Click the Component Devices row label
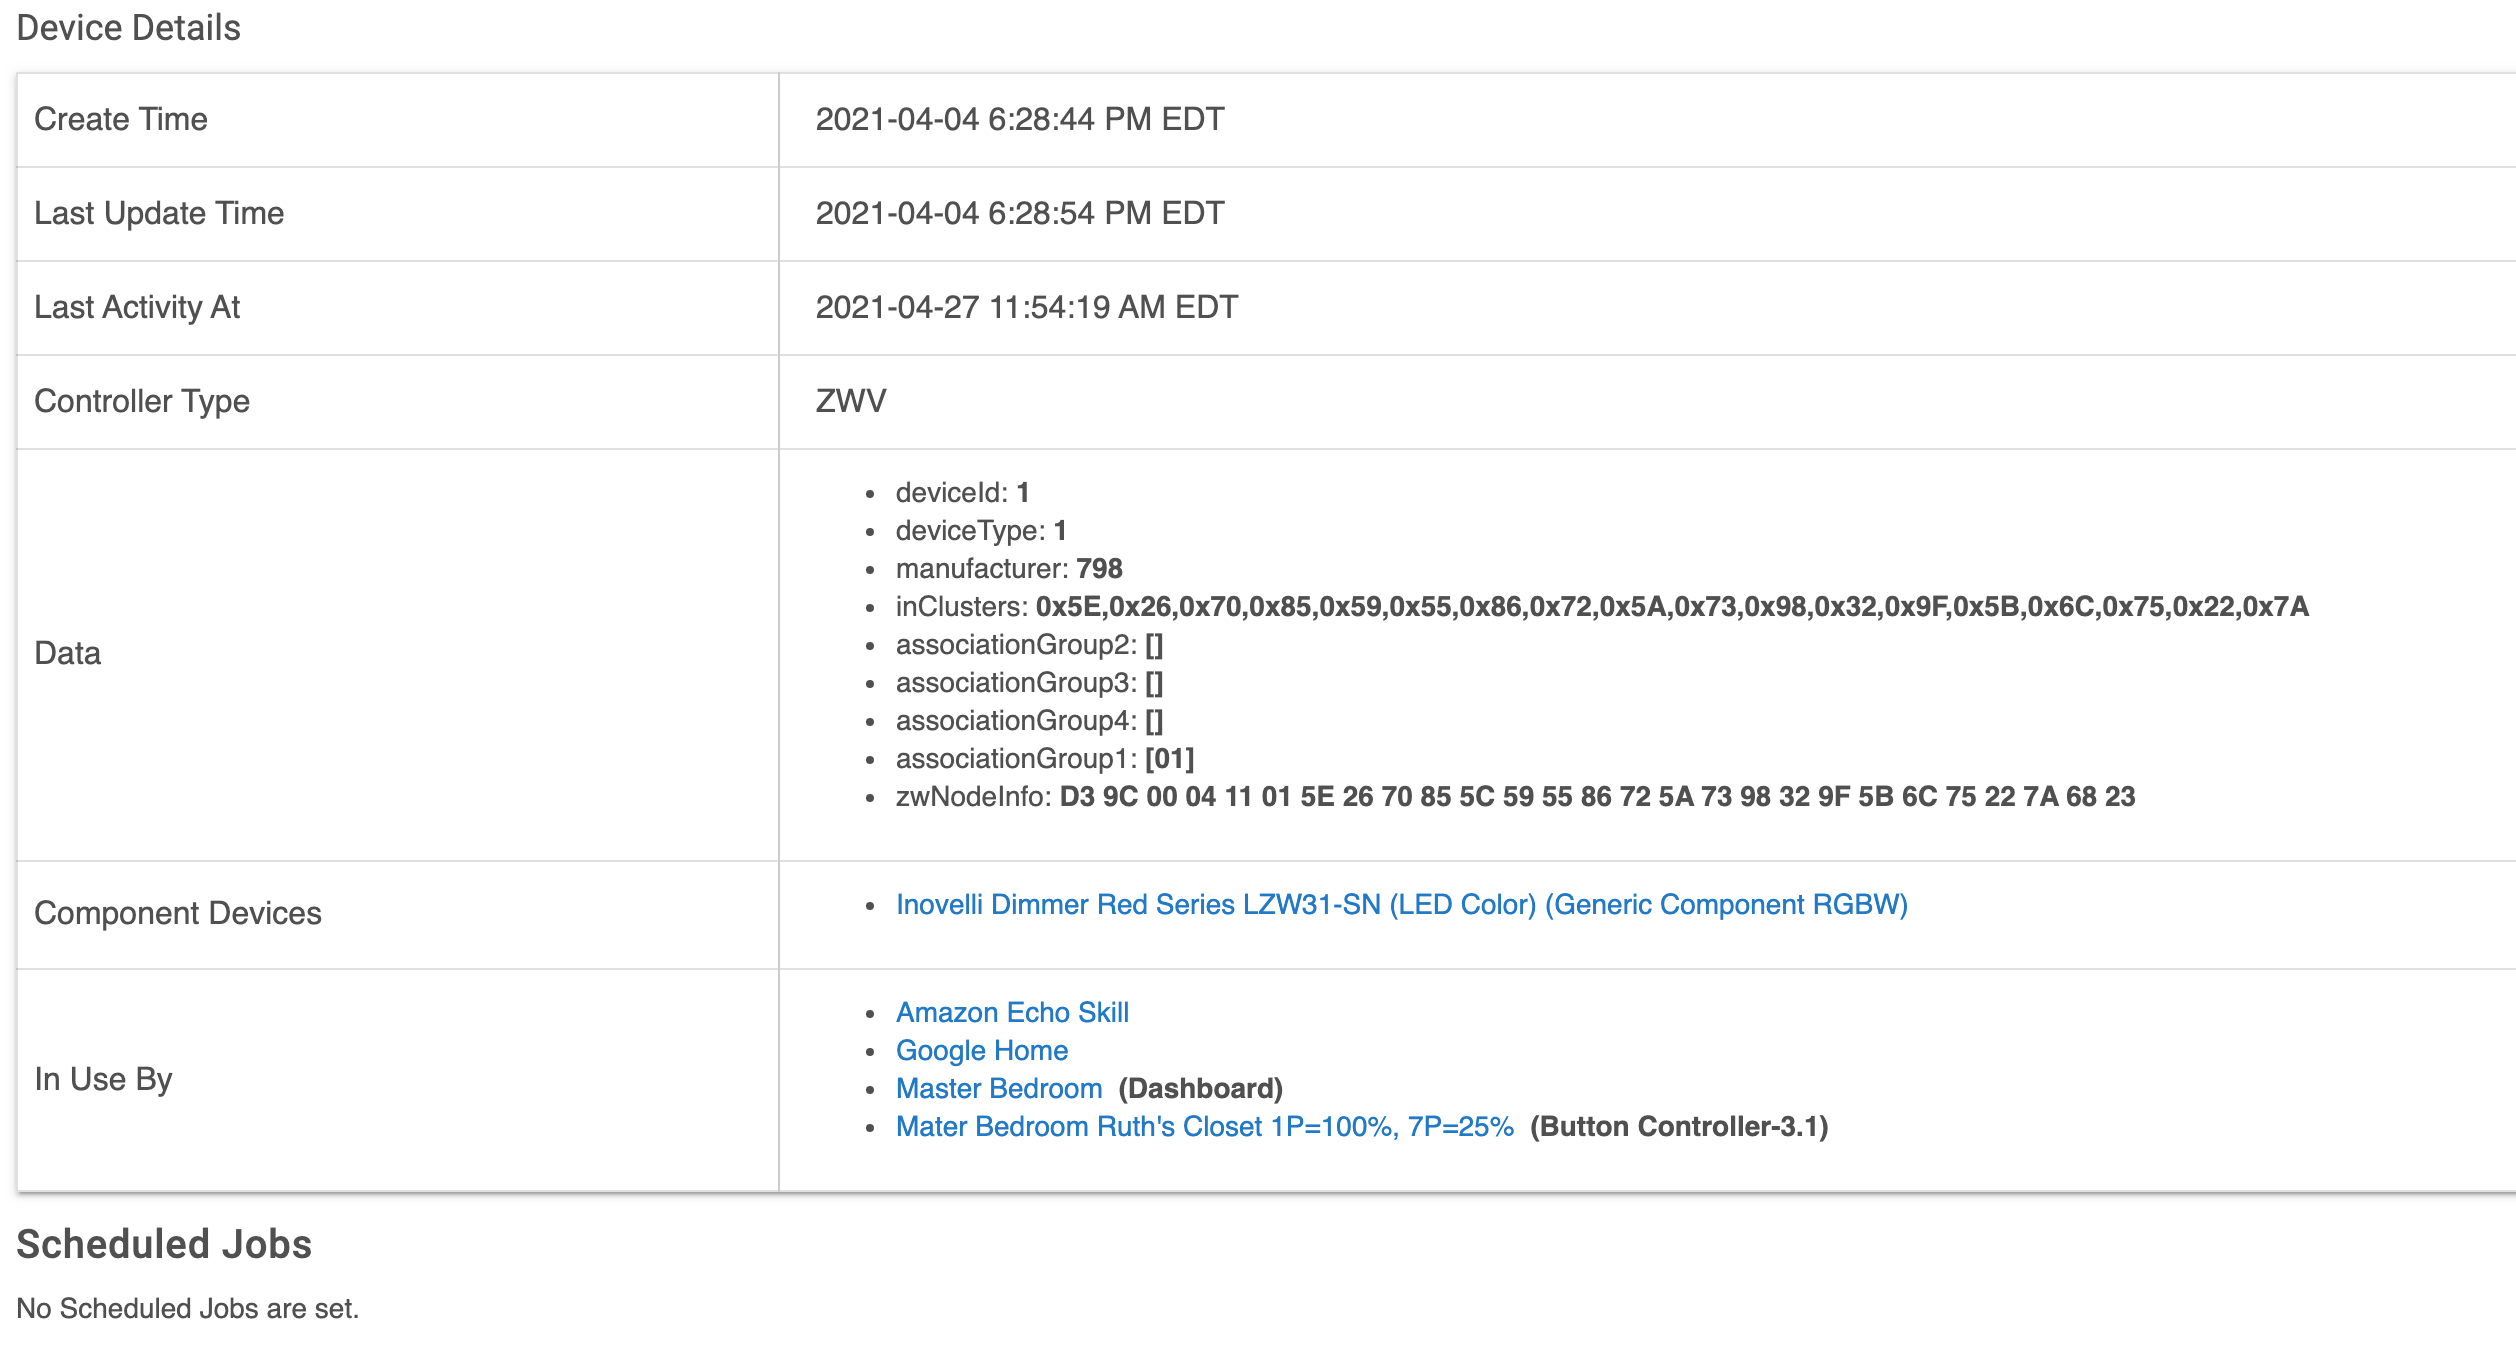Viewport: 2516px width, 1348px height. 178,914
